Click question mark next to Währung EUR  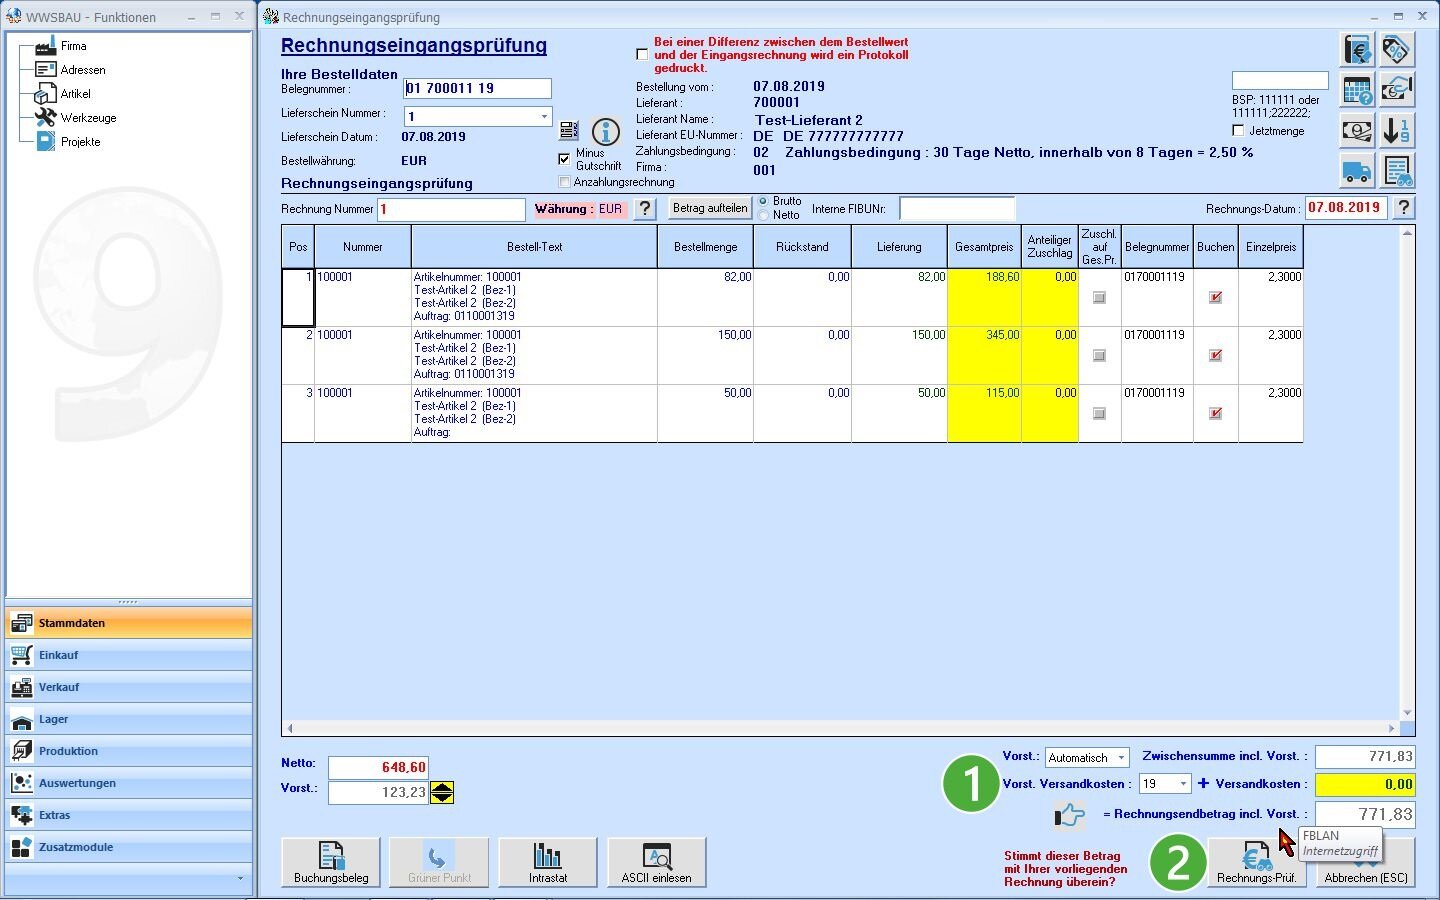[645, 209]
